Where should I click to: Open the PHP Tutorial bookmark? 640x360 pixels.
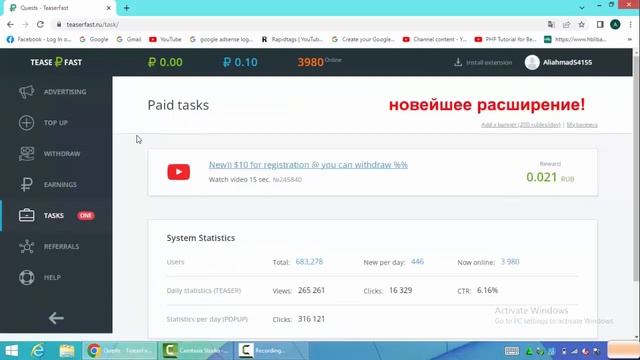tap(506, 39)
